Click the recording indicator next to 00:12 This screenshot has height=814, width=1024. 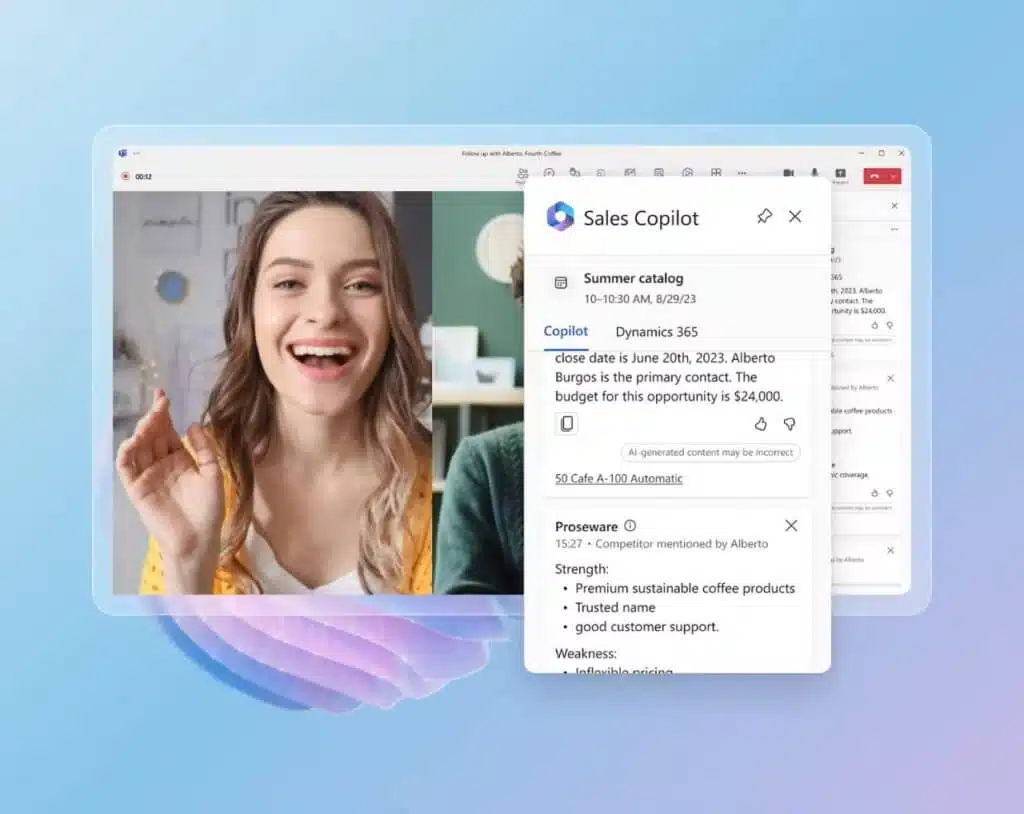point(125,176)
